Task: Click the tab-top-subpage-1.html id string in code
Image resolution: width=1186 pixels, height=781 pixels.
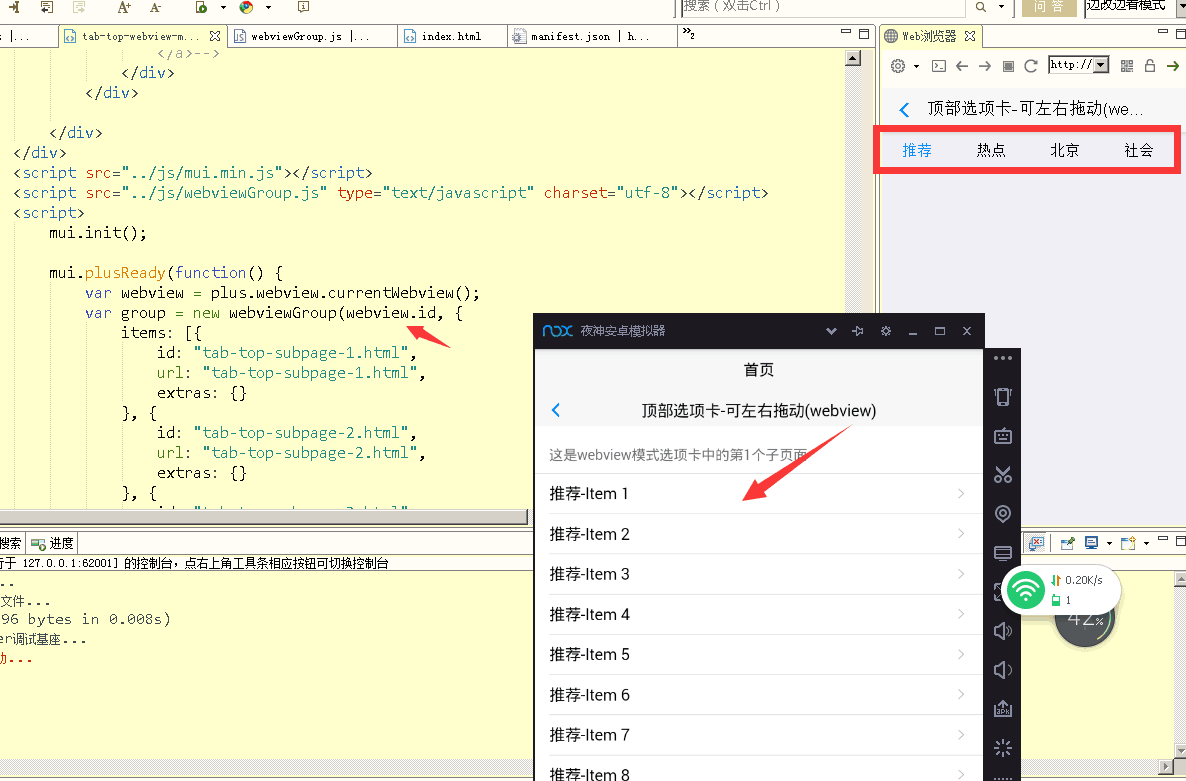Action: (x=301, y=352)
